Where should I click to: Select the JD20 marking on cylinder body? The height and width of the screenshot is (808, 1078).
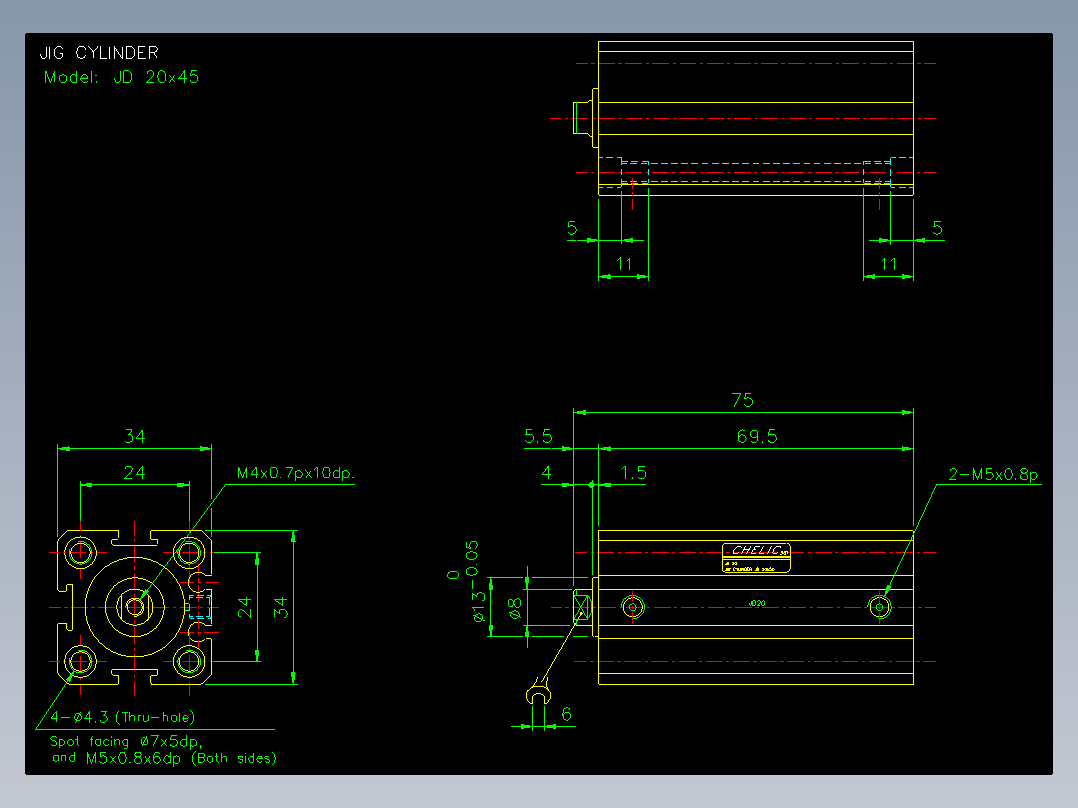[x=757, y=604]
